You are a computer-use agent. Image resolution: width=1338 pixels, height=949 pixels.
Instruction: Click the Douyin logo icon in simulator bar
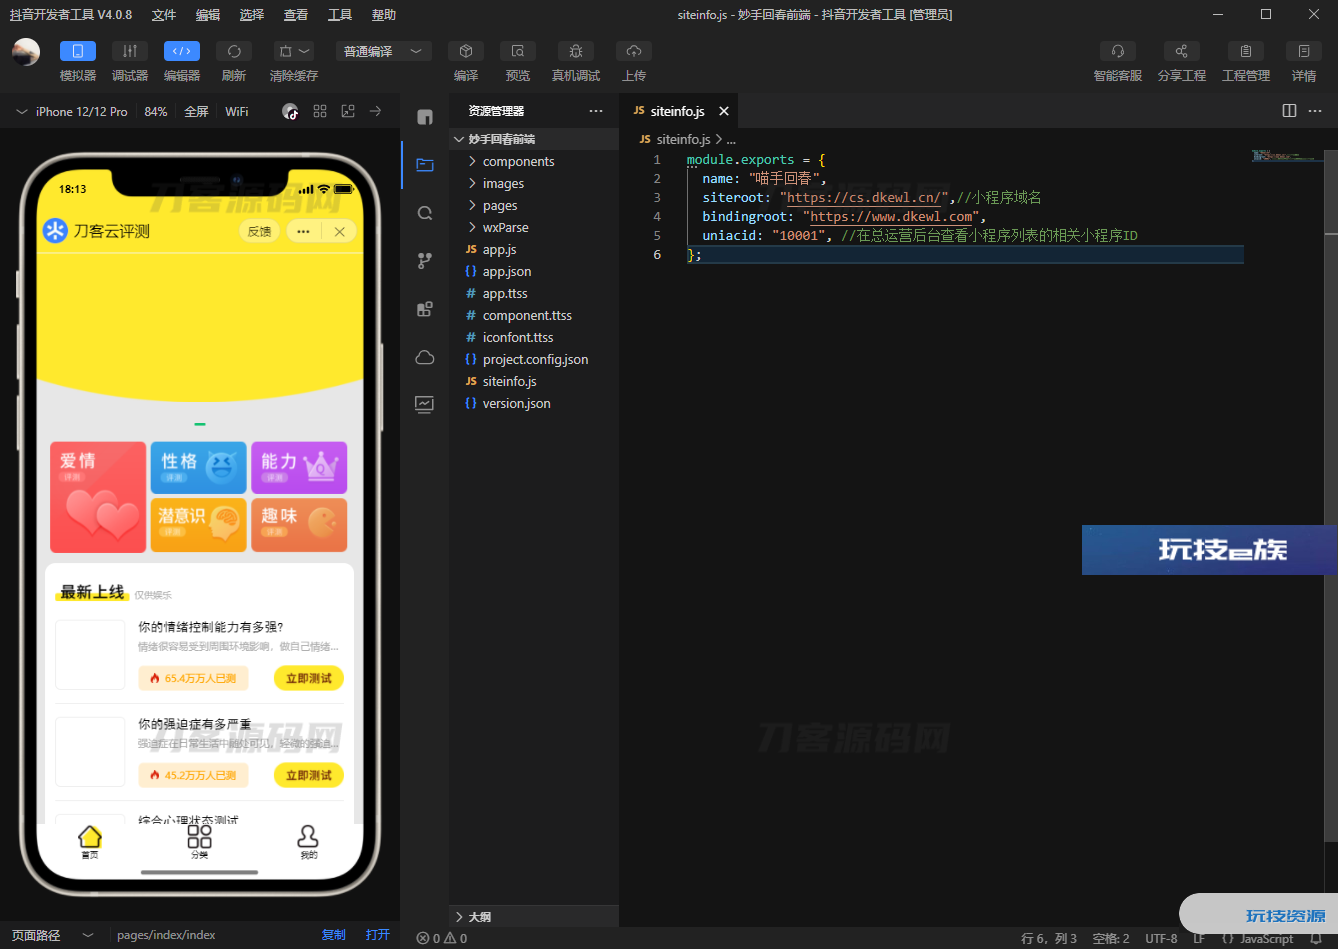coord(290,112)
